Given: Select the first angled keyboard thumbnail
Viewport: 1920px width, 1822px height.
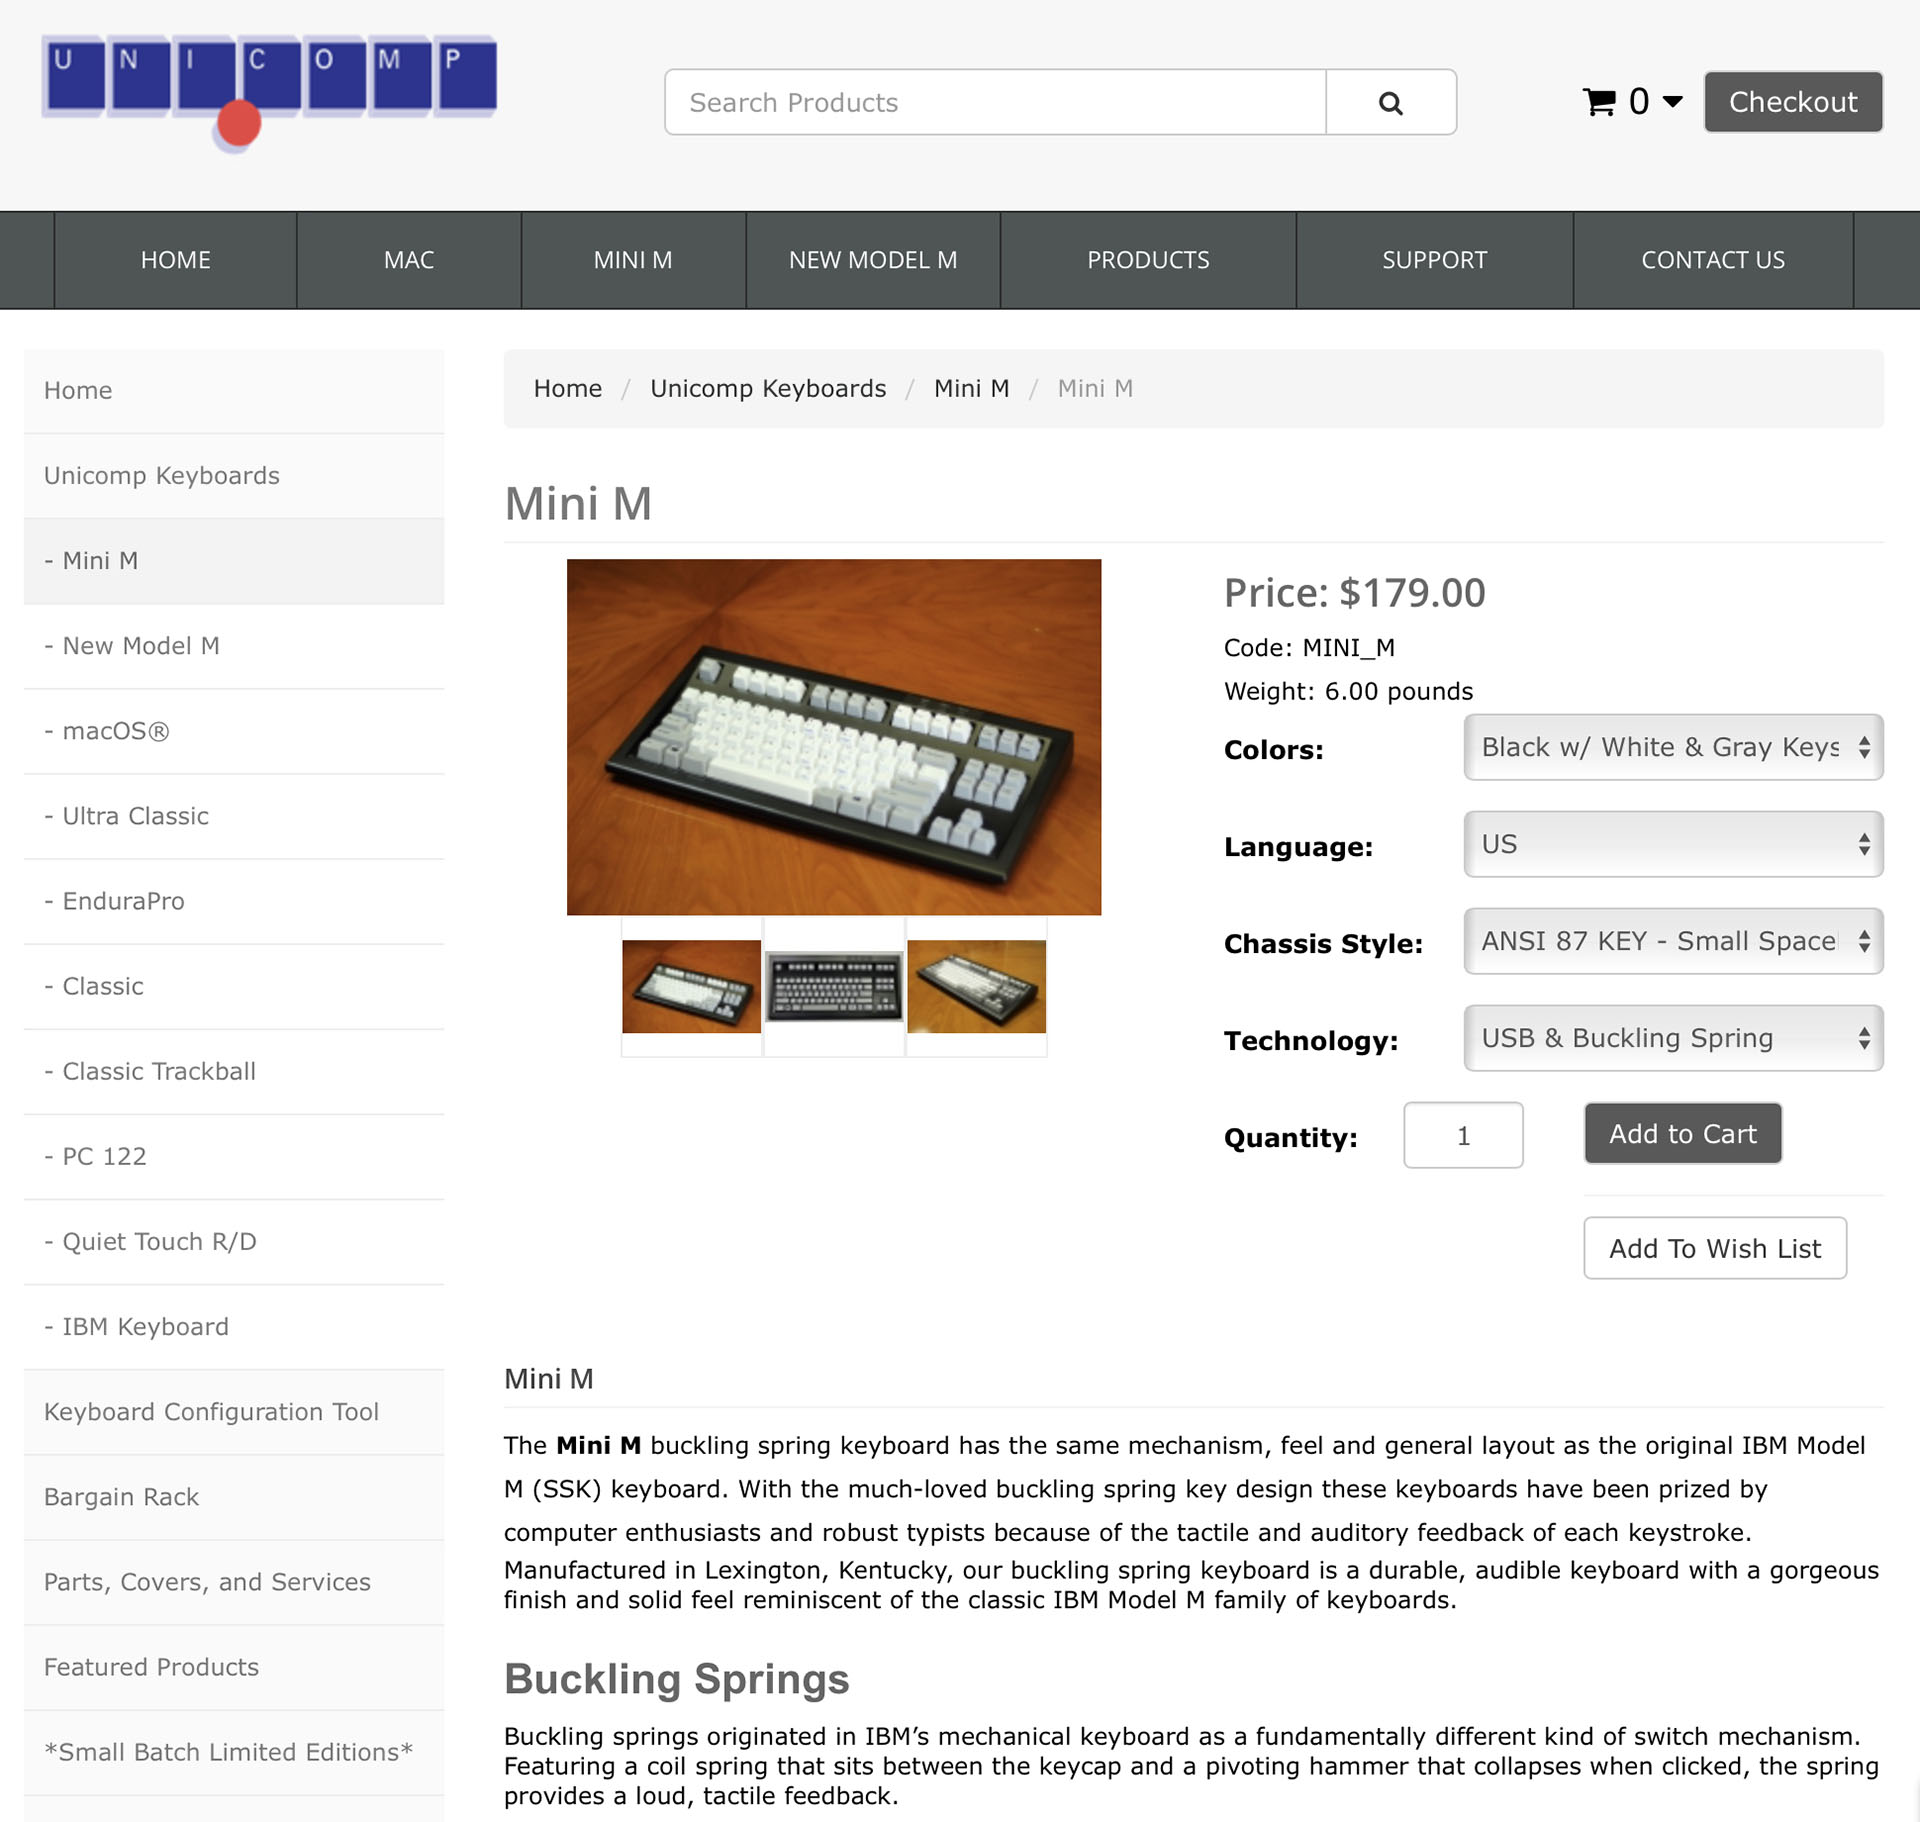Looking at the screenshot, I should pyautogui.click(x=691, y=986).
